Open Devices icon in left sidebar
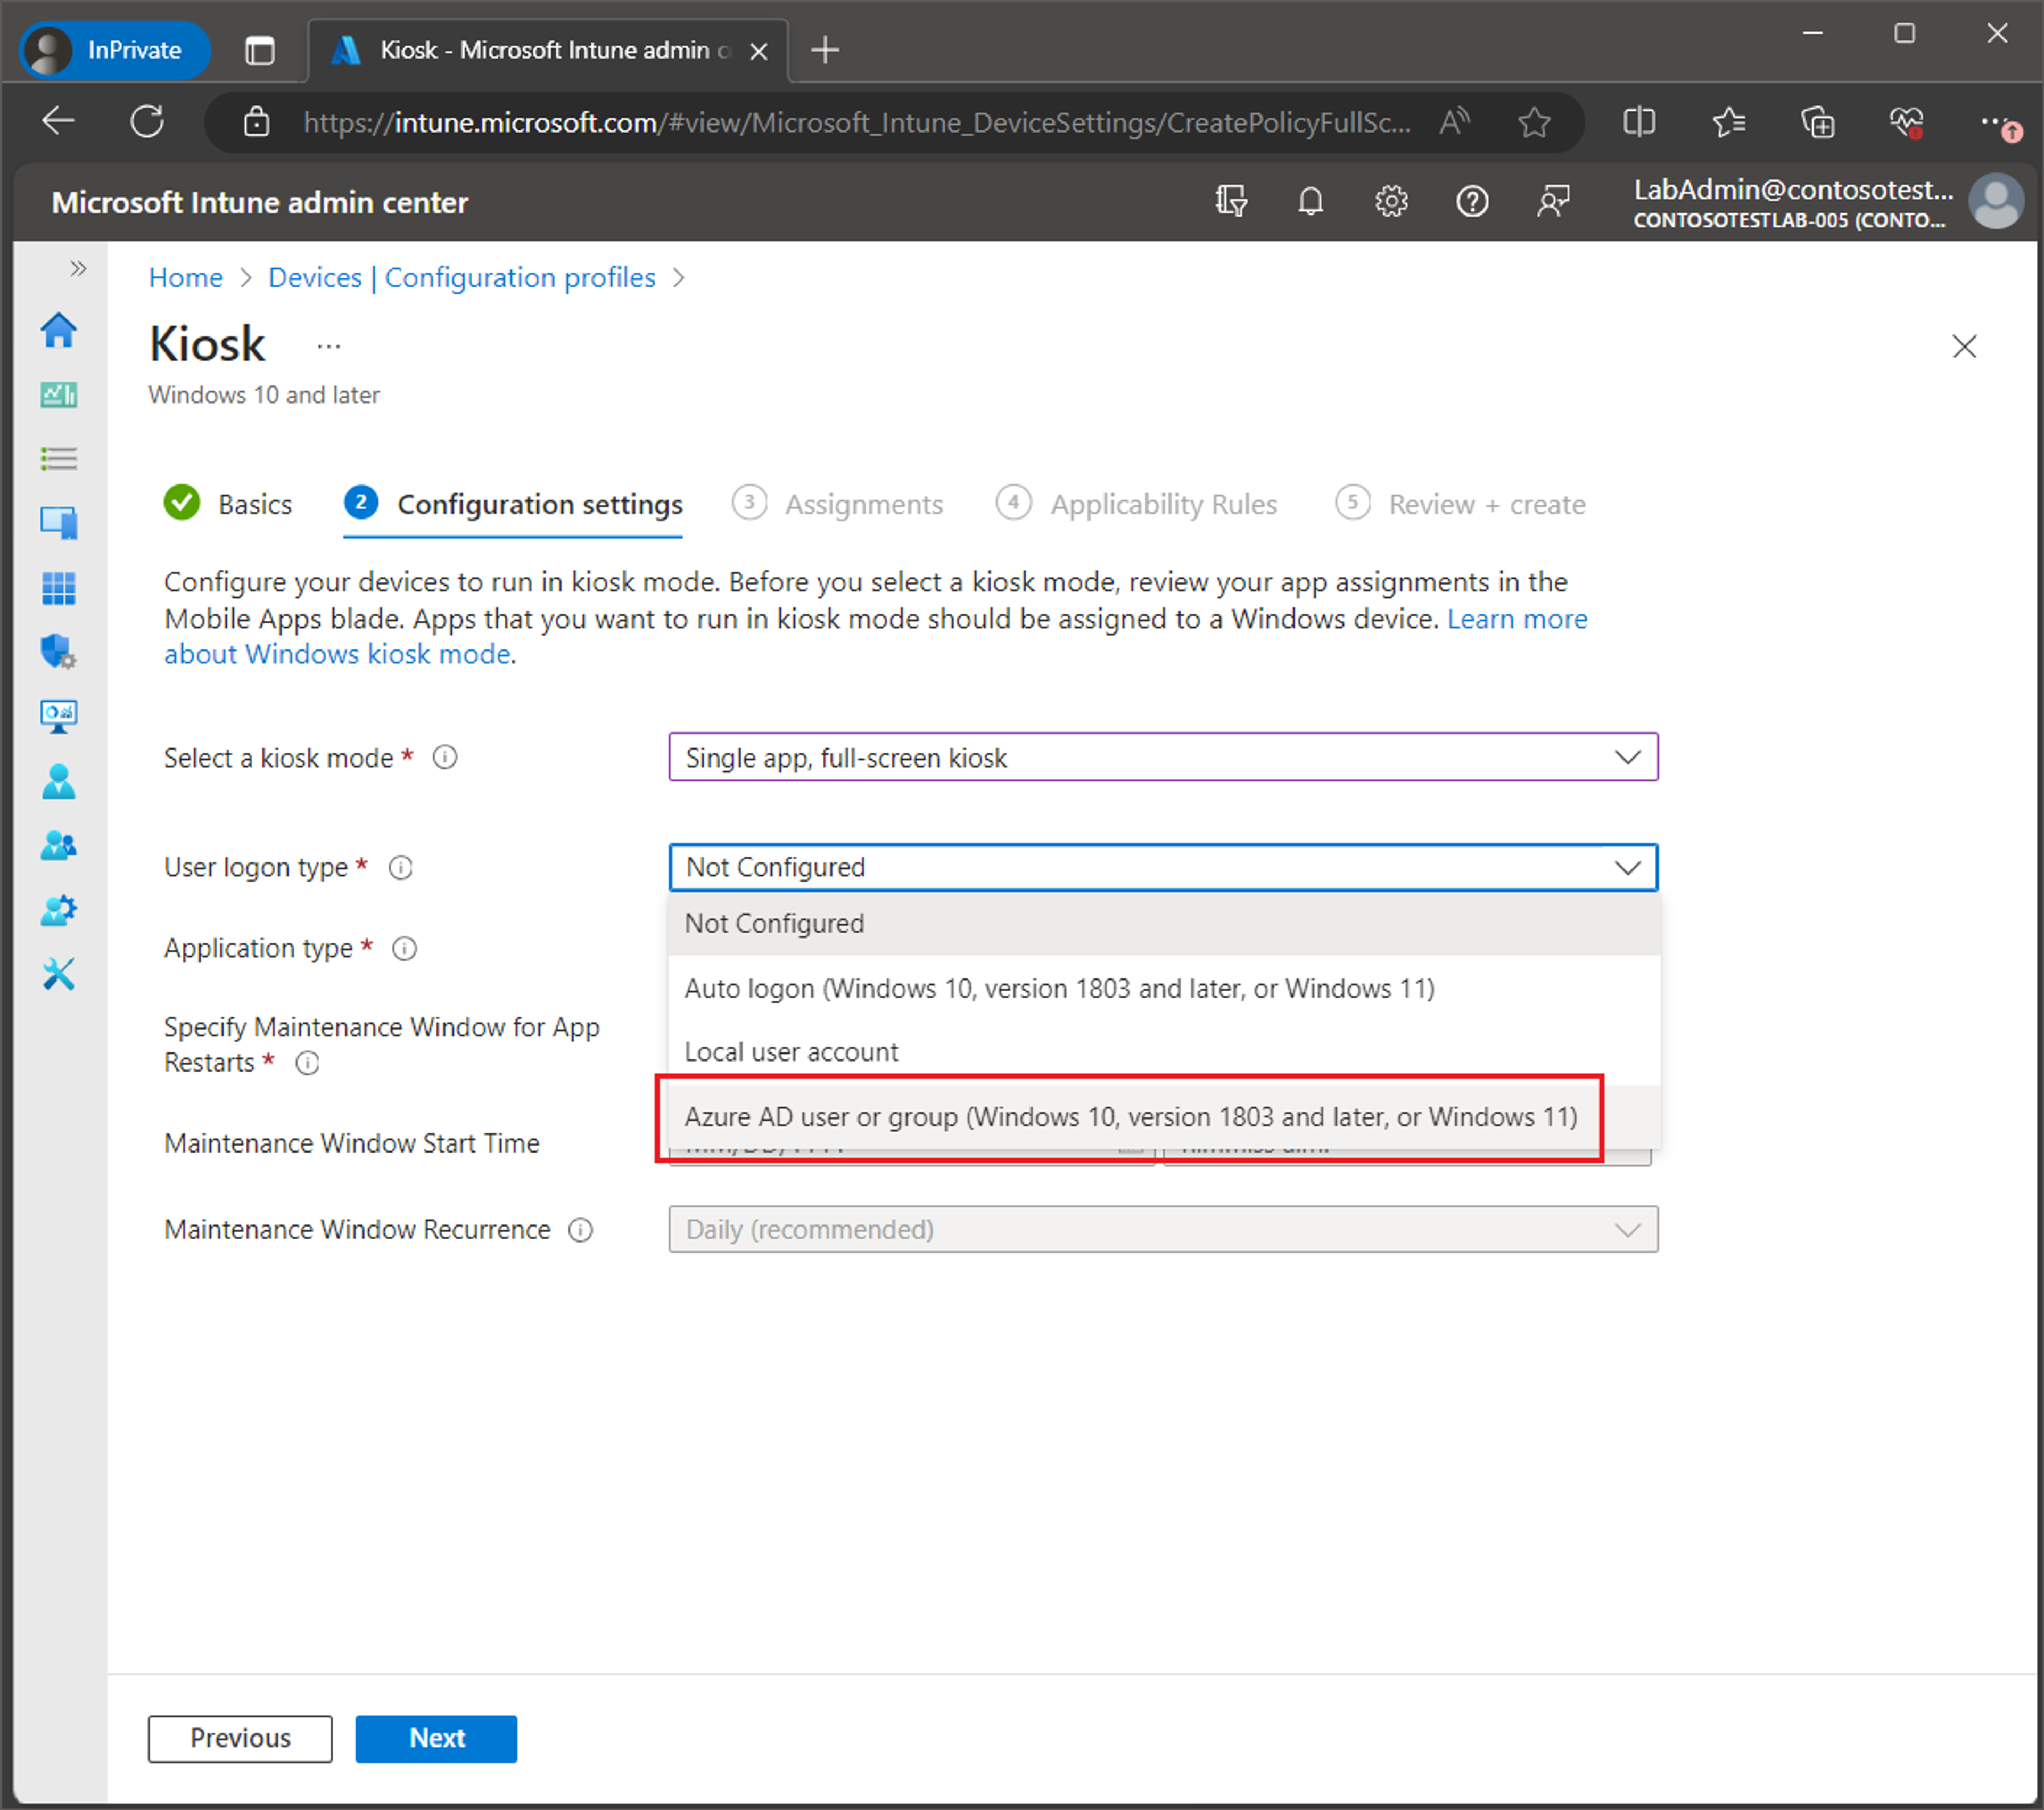 point(58,523)
